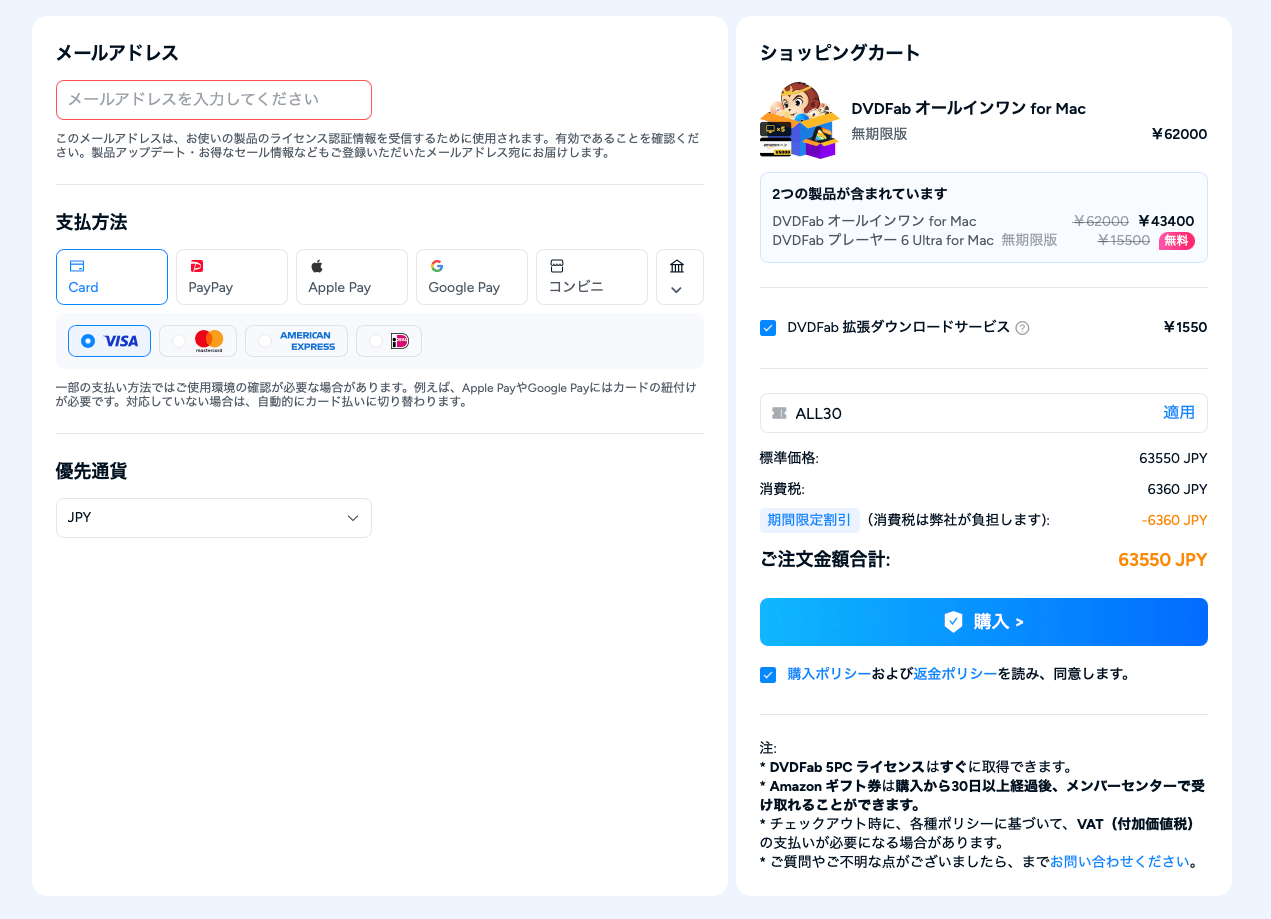
Task: Select the Apple Pay payment method tab
Action: 352,277
